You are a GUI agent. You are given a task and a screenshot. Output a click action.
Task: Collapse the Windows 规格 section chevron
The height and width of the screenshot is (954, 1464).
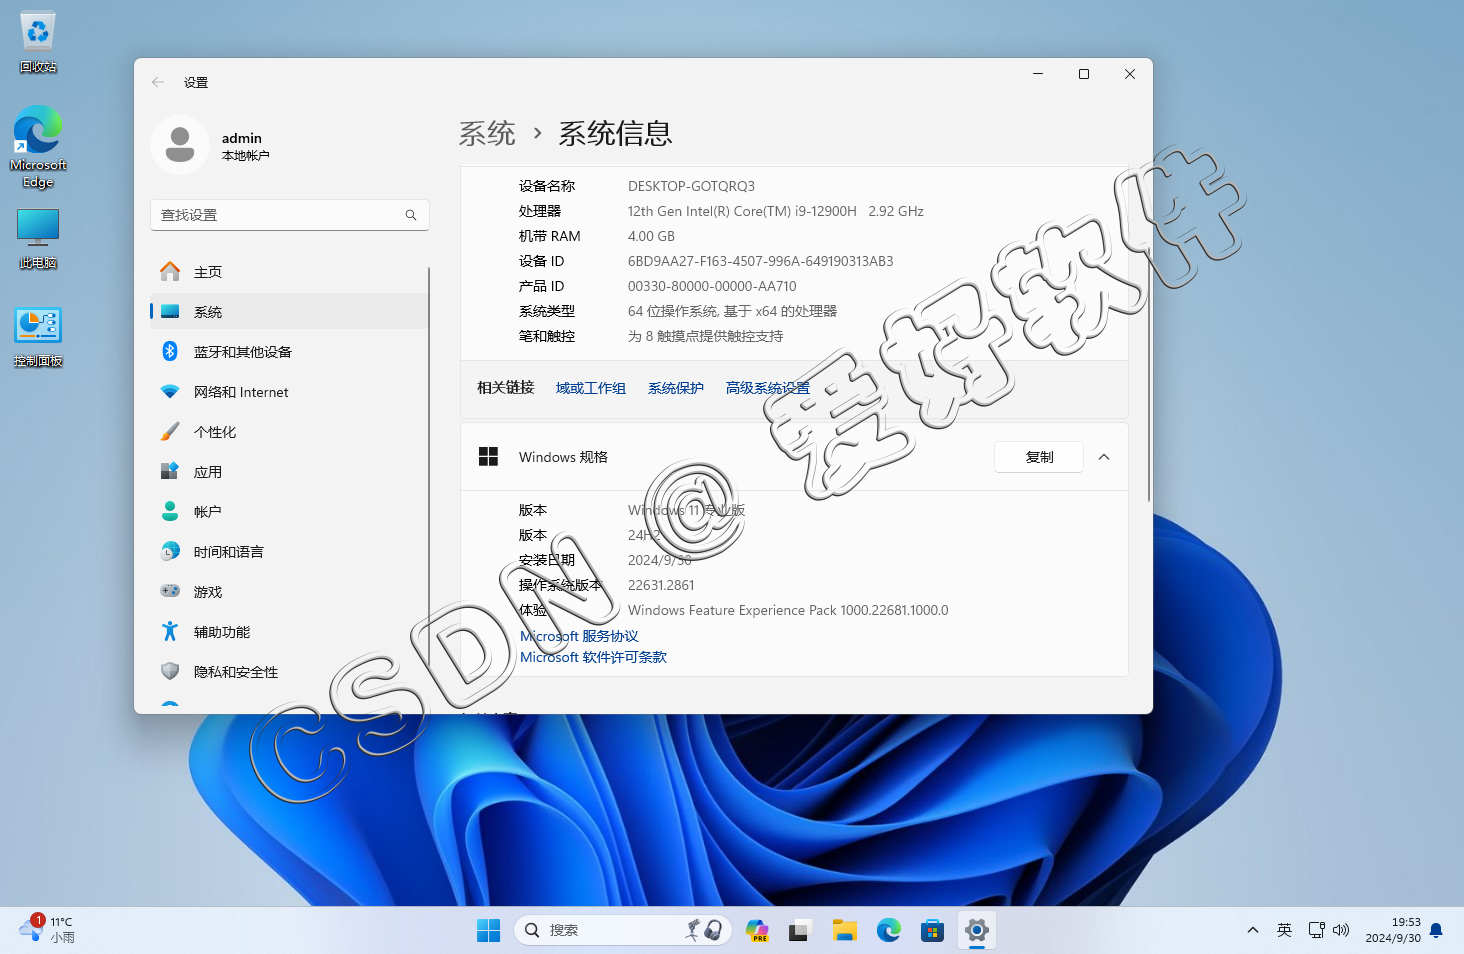[x=1104, y=457]
